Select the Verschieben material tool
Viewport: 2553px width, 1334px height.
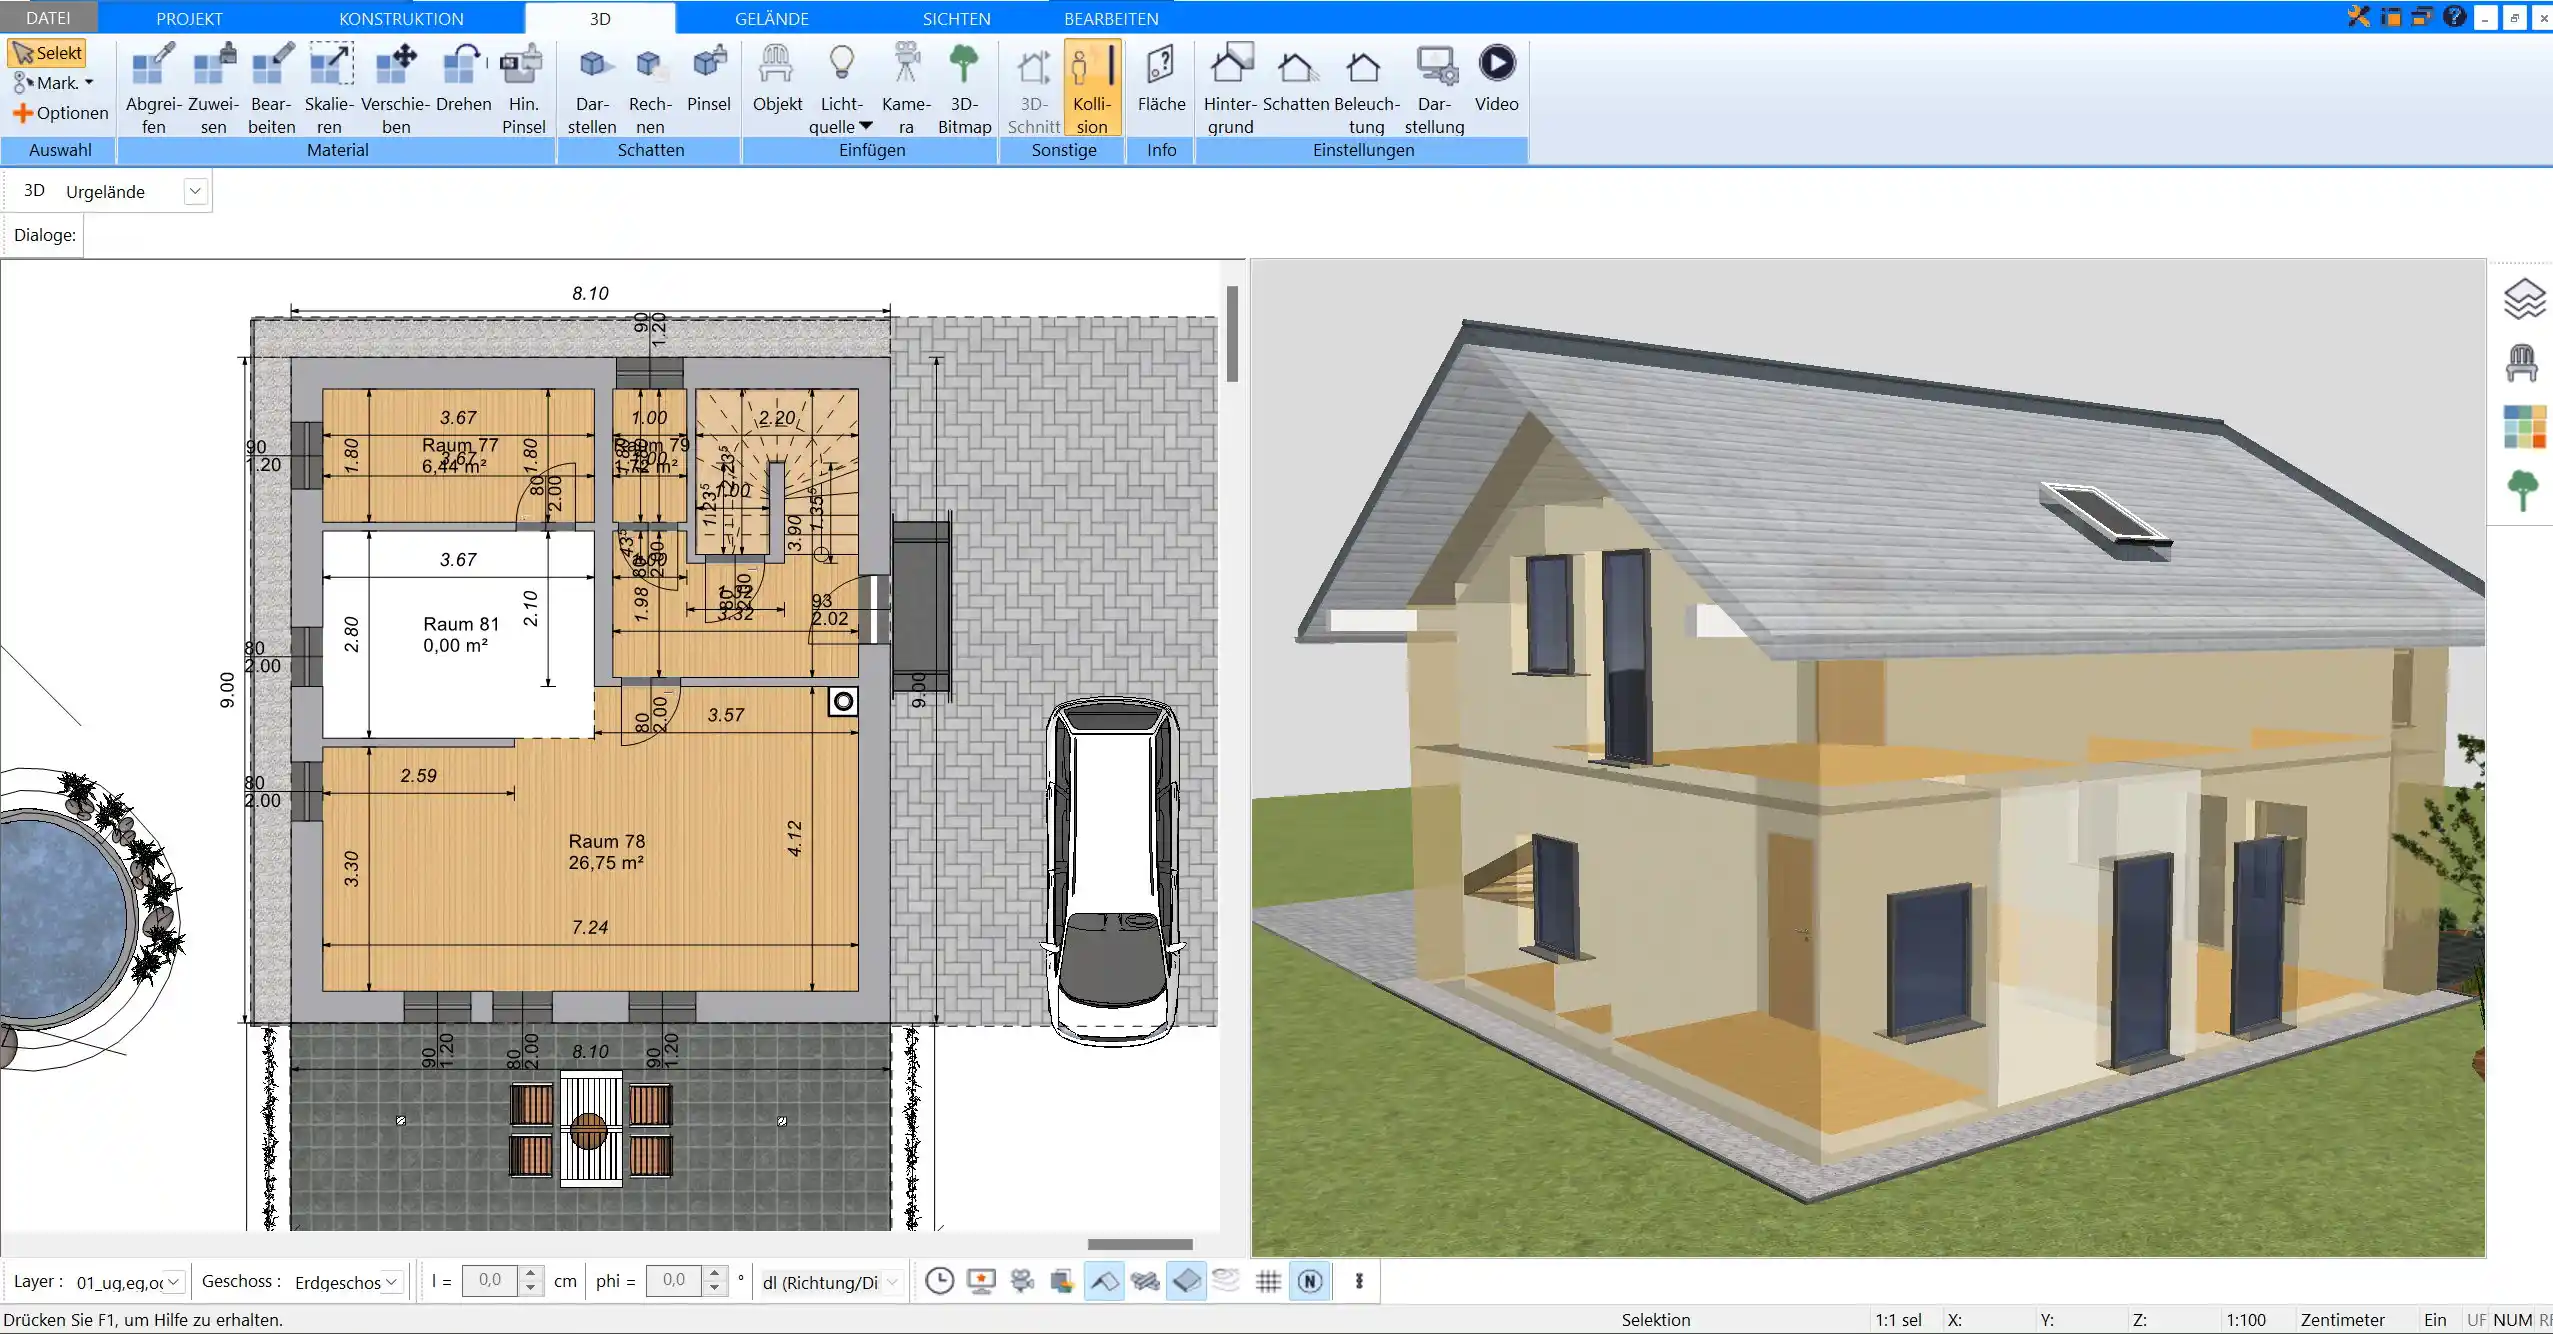(396, 88)
